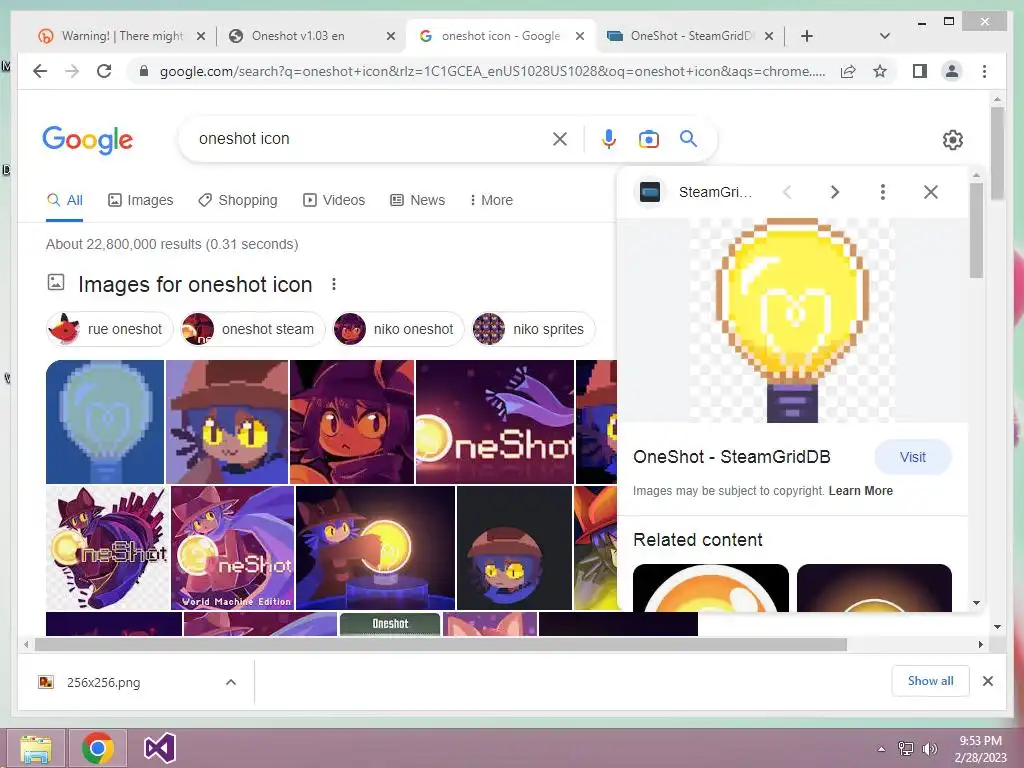This screenshot has width=1024, height=768.
Task: Open File Explorer from the taskbar
Action: click(36, 748)
